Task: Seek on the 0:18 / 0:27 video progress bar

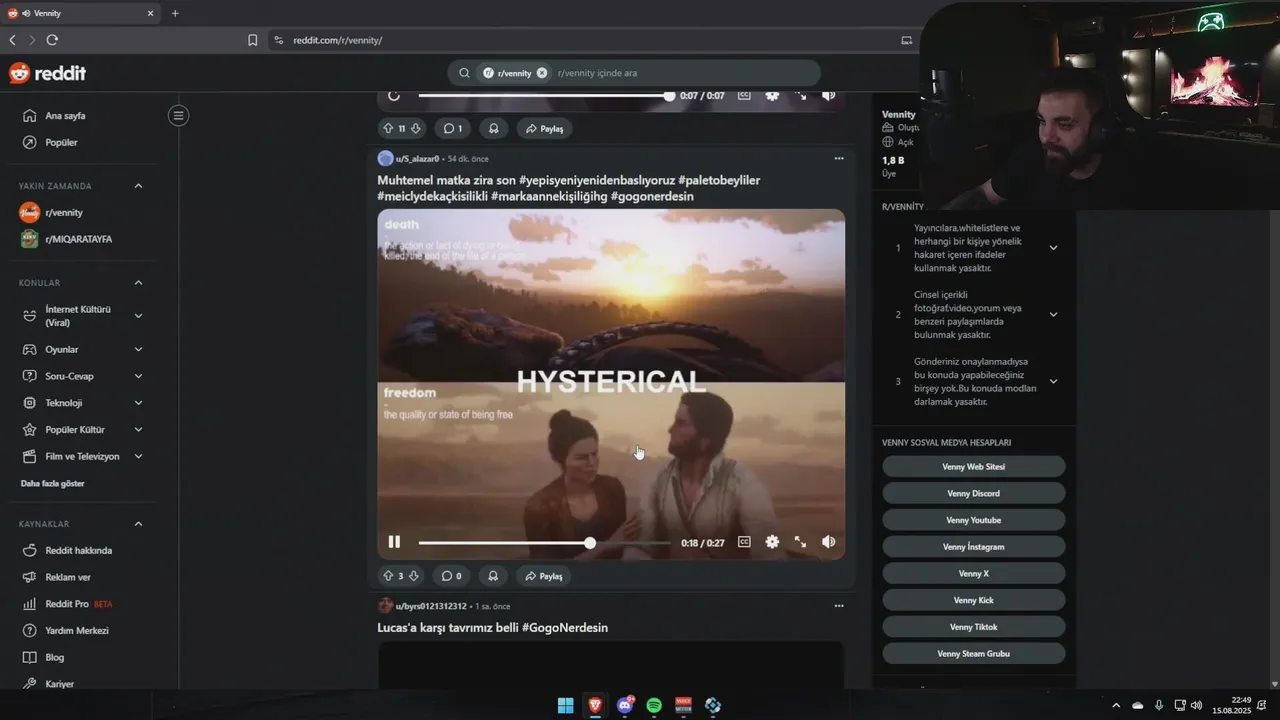Action: pyautogui.click(x=545, y=542)
